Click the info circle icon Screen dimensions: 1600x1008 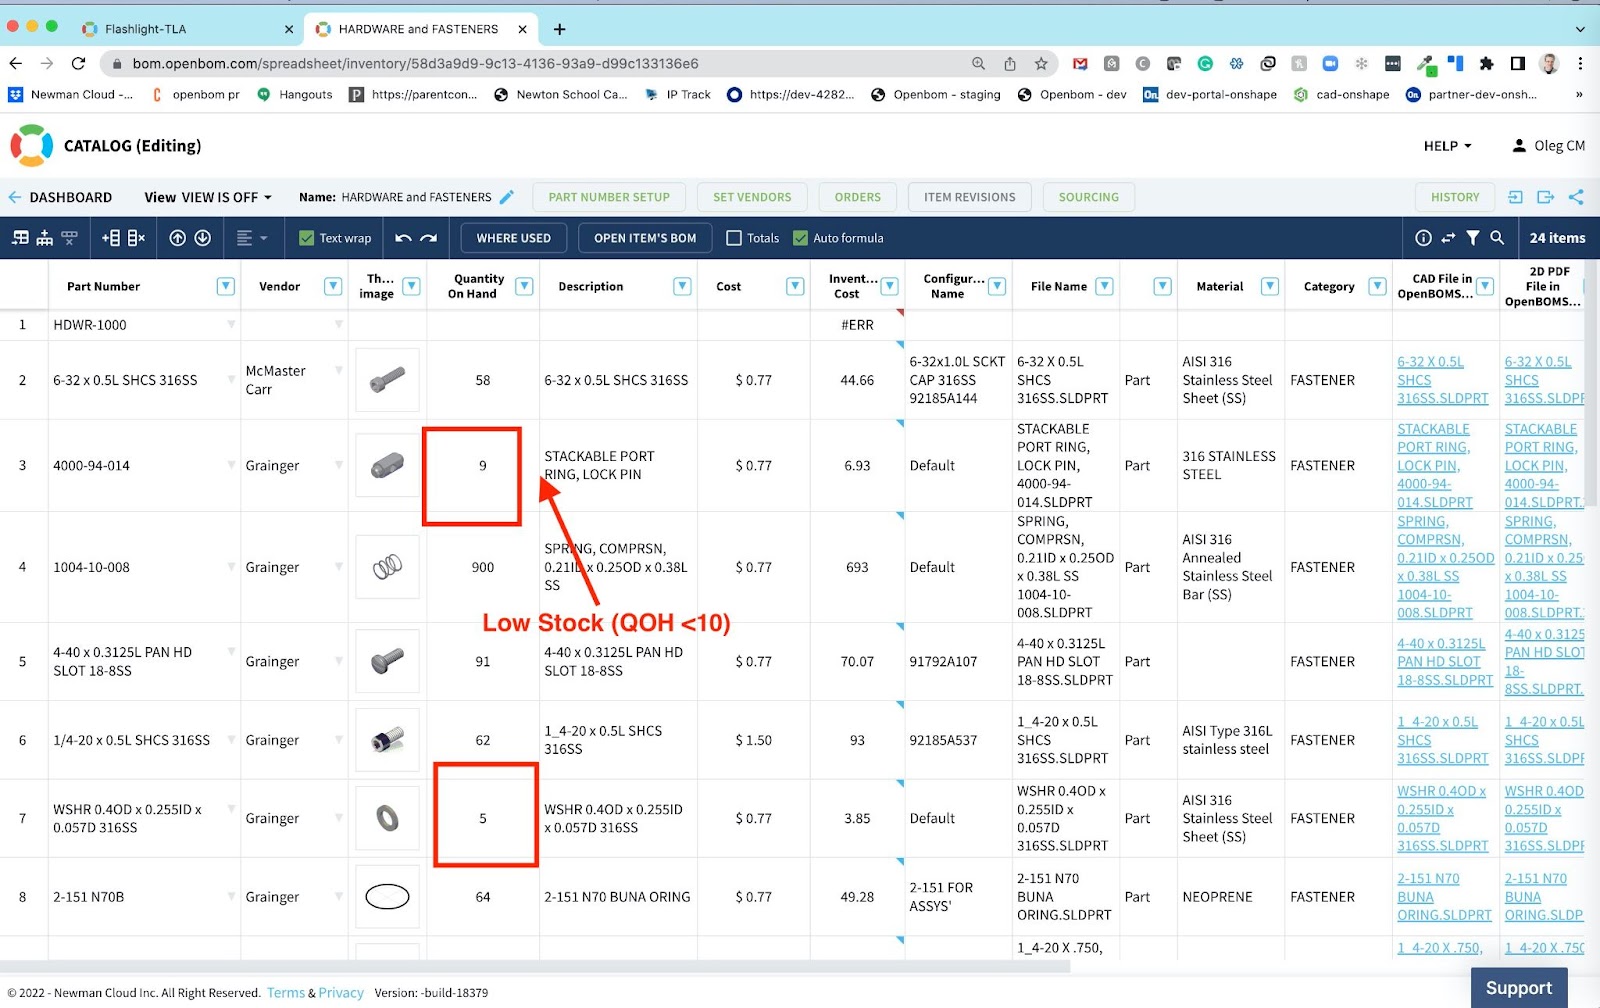tap(1423, 238)
